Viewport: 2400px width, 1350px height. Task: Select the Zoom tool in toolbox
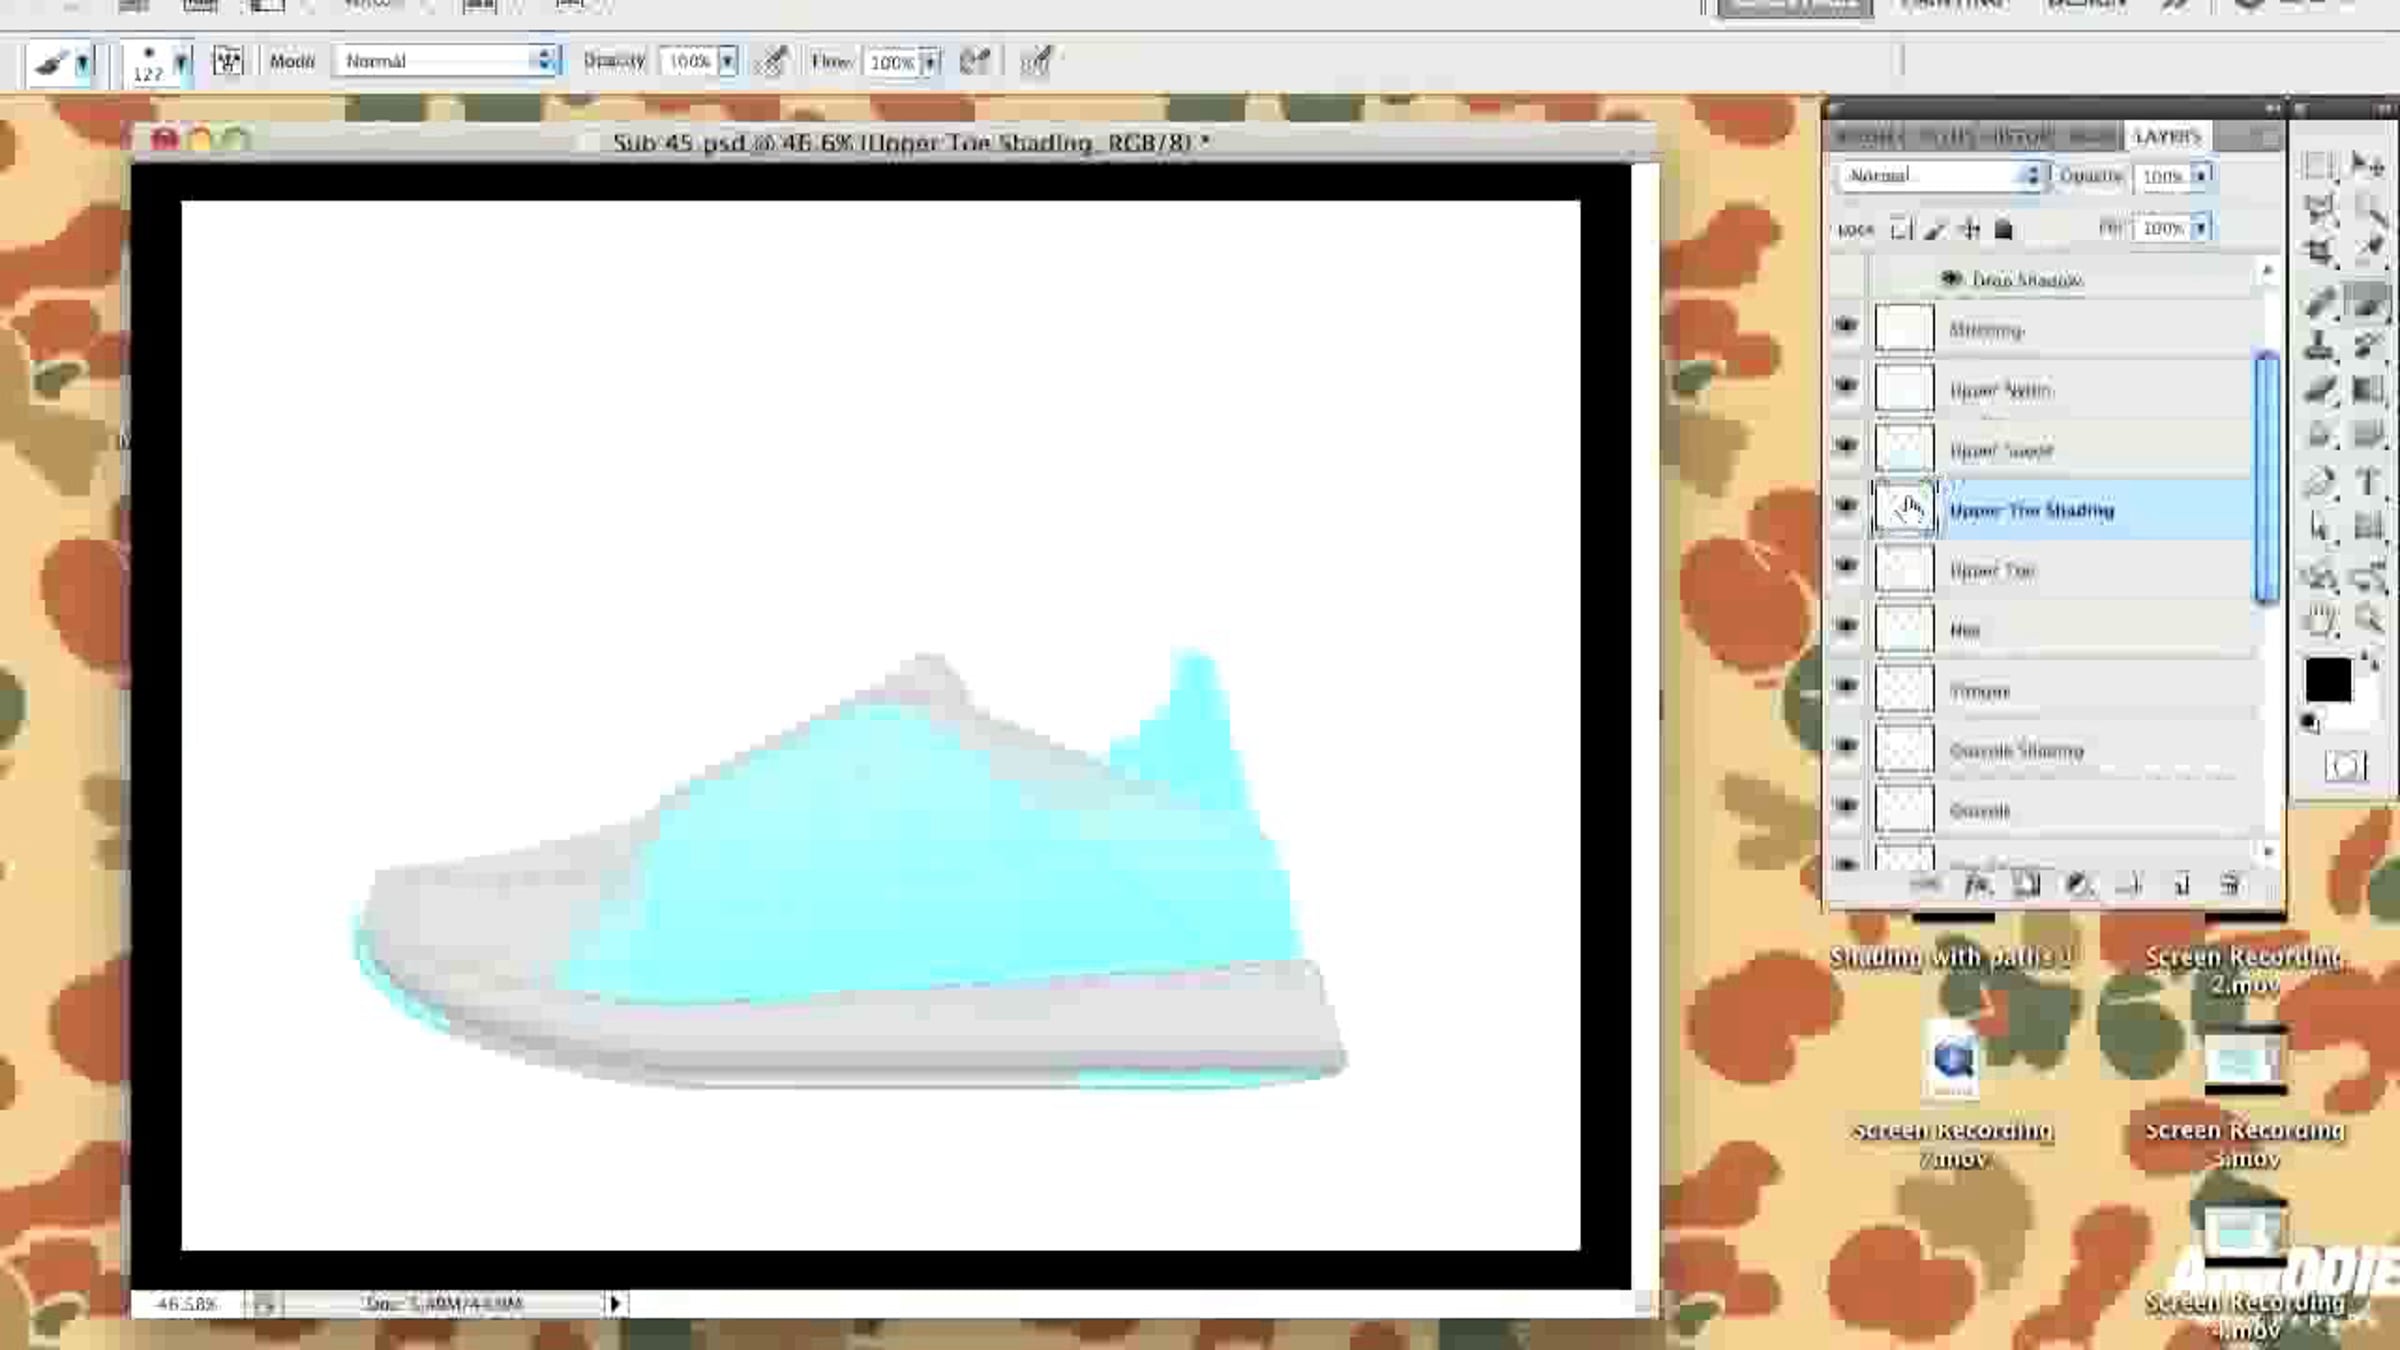2367,619
